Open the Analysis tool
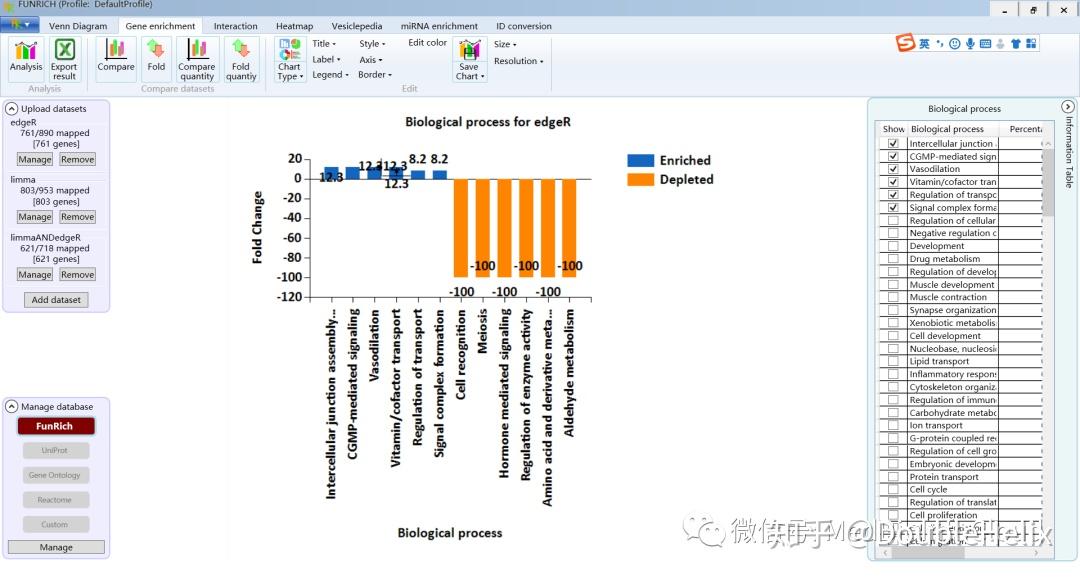Viewport: 1080px width, 579px height. tap(25, 57)
